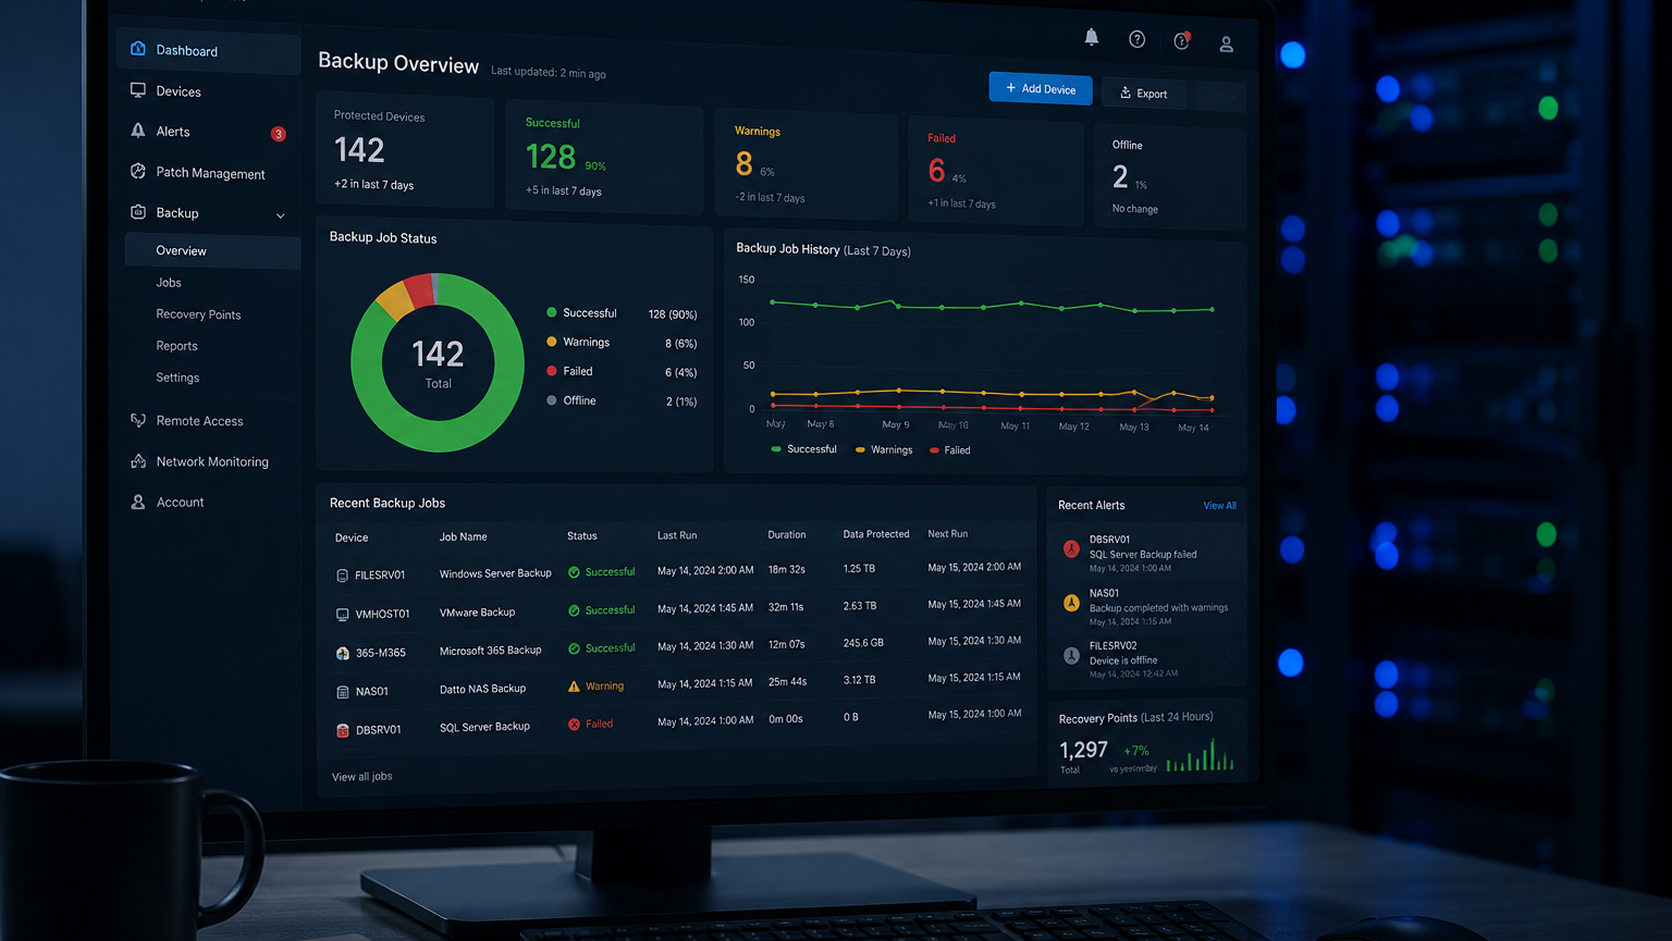Open Settings under Backup
This screenshot has width=1672, height=941.
(x=177, y=377)
